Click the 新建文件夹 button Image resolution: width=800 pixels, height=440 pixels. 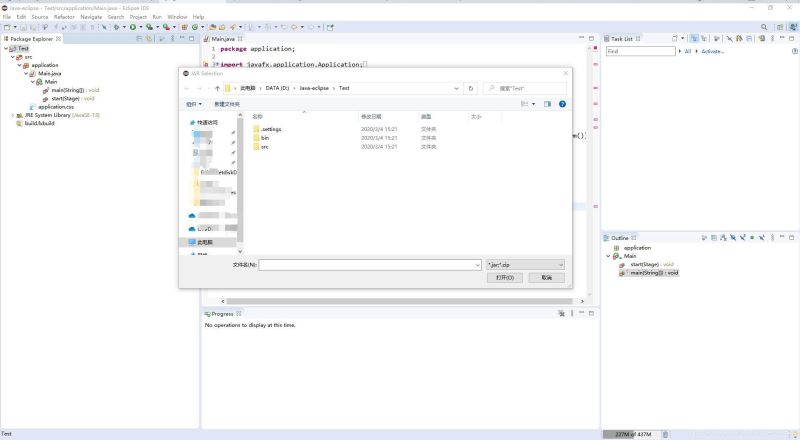point(227,103)
